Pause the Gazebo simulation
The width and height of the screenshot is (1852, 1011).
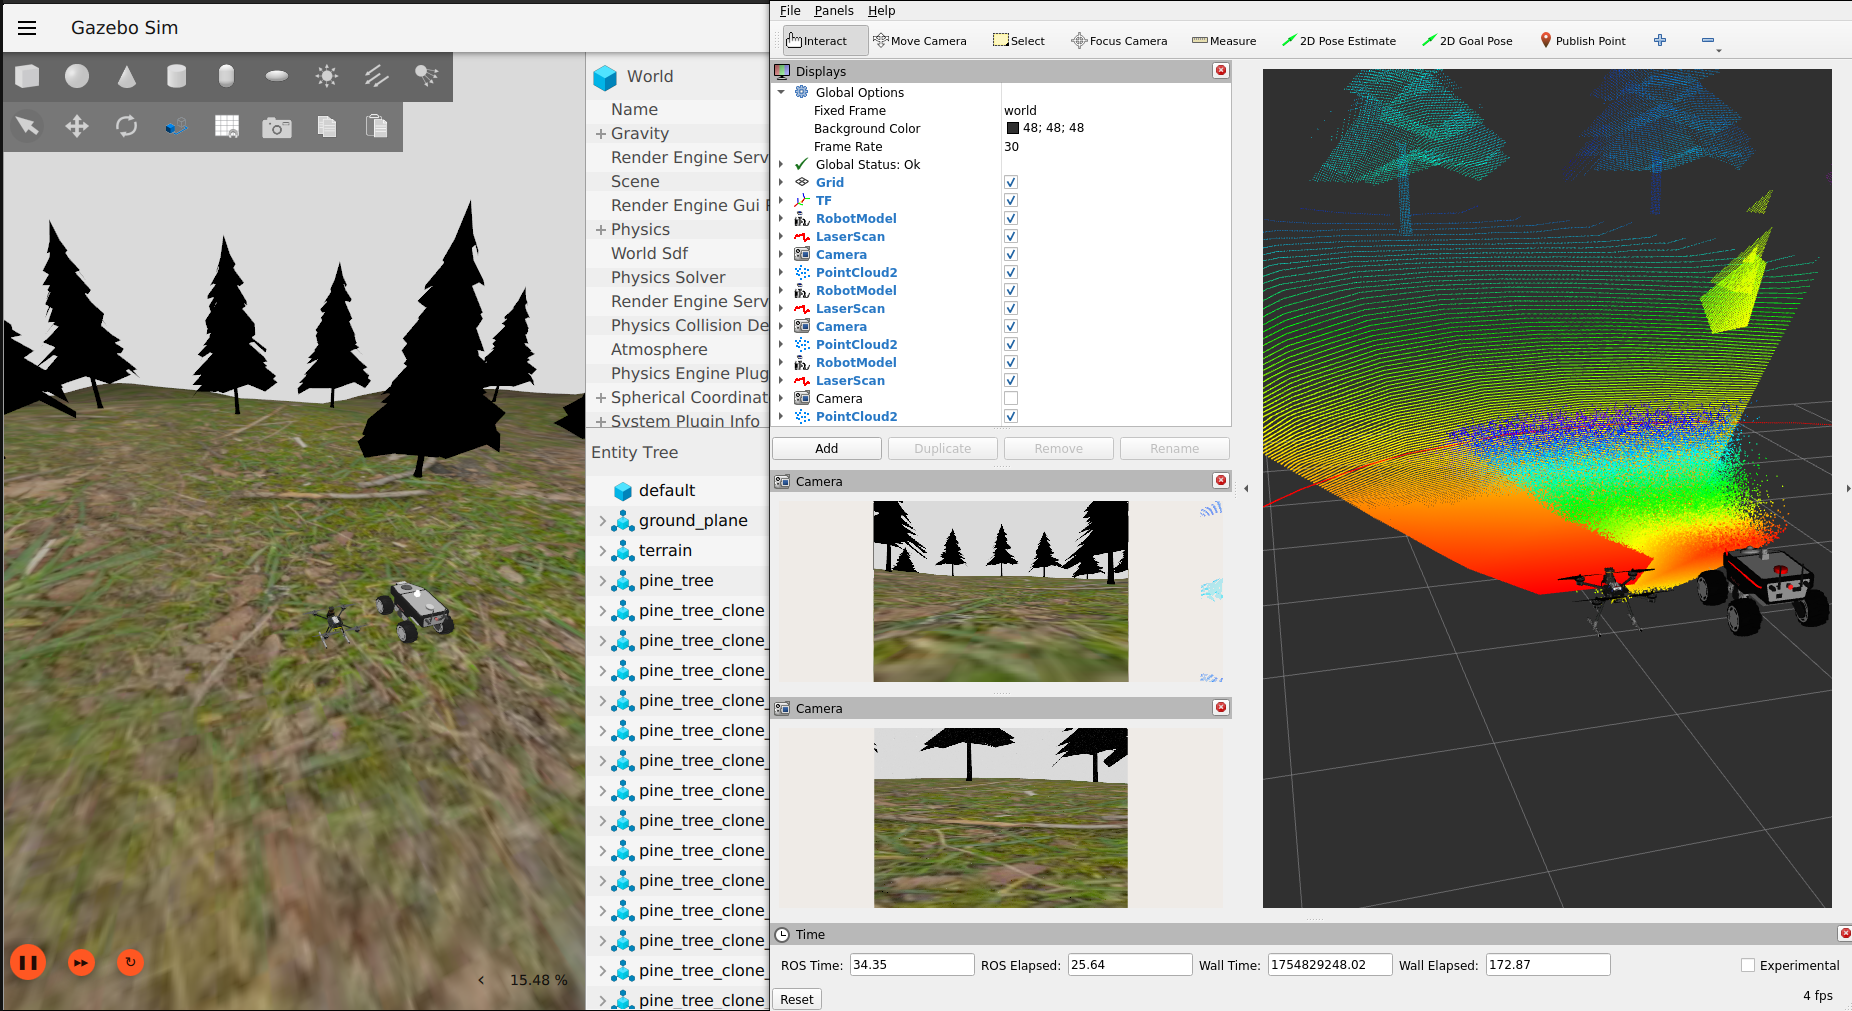[x=28, y=962]
